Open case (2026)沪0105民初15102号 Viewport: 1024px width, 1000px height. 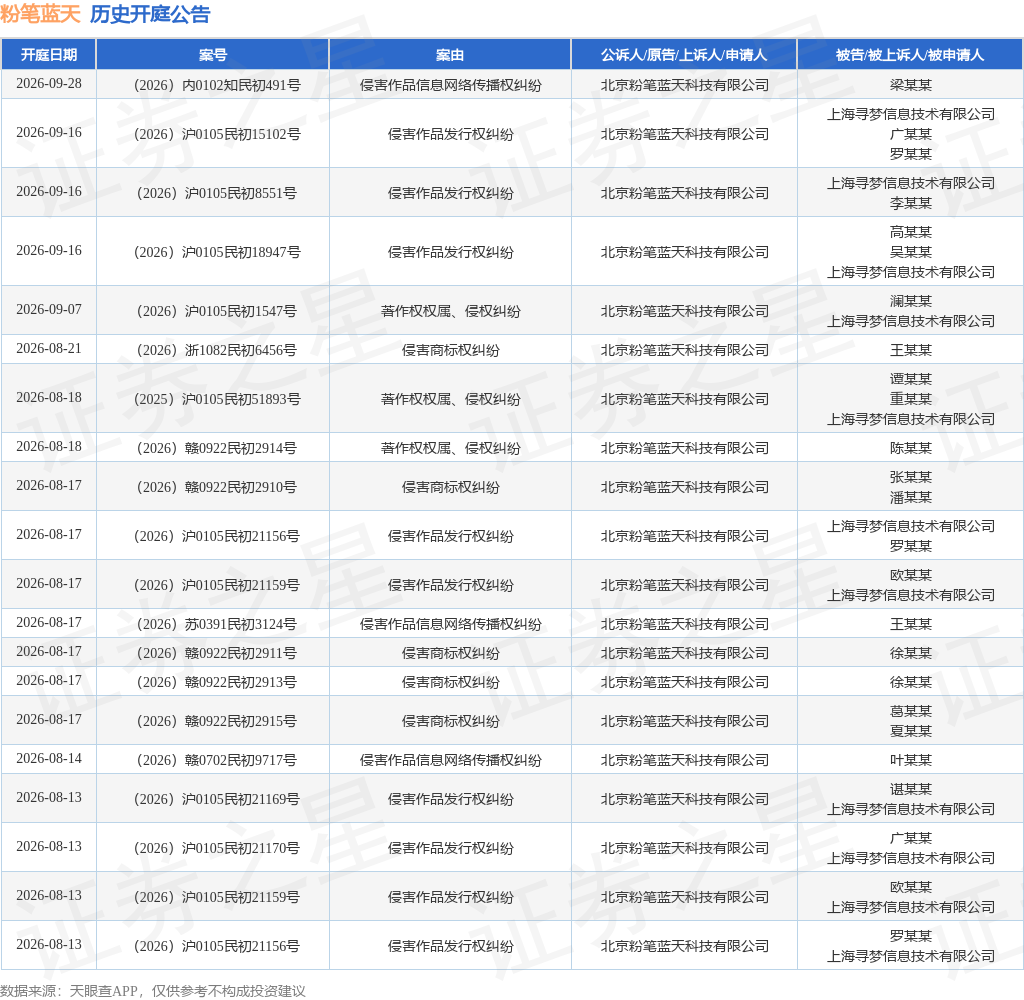click(217, 134)
